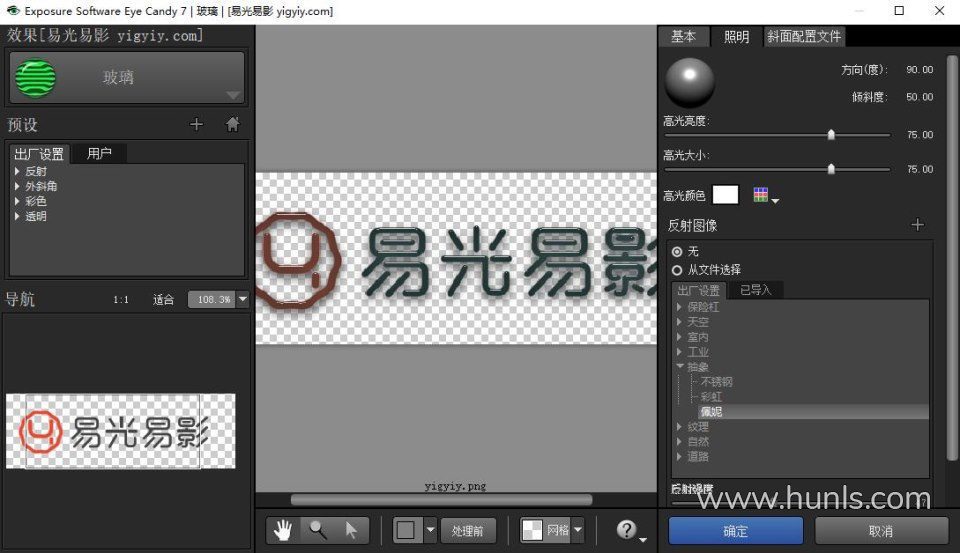Expand the 透明 preset group

[x=17, y=216]
